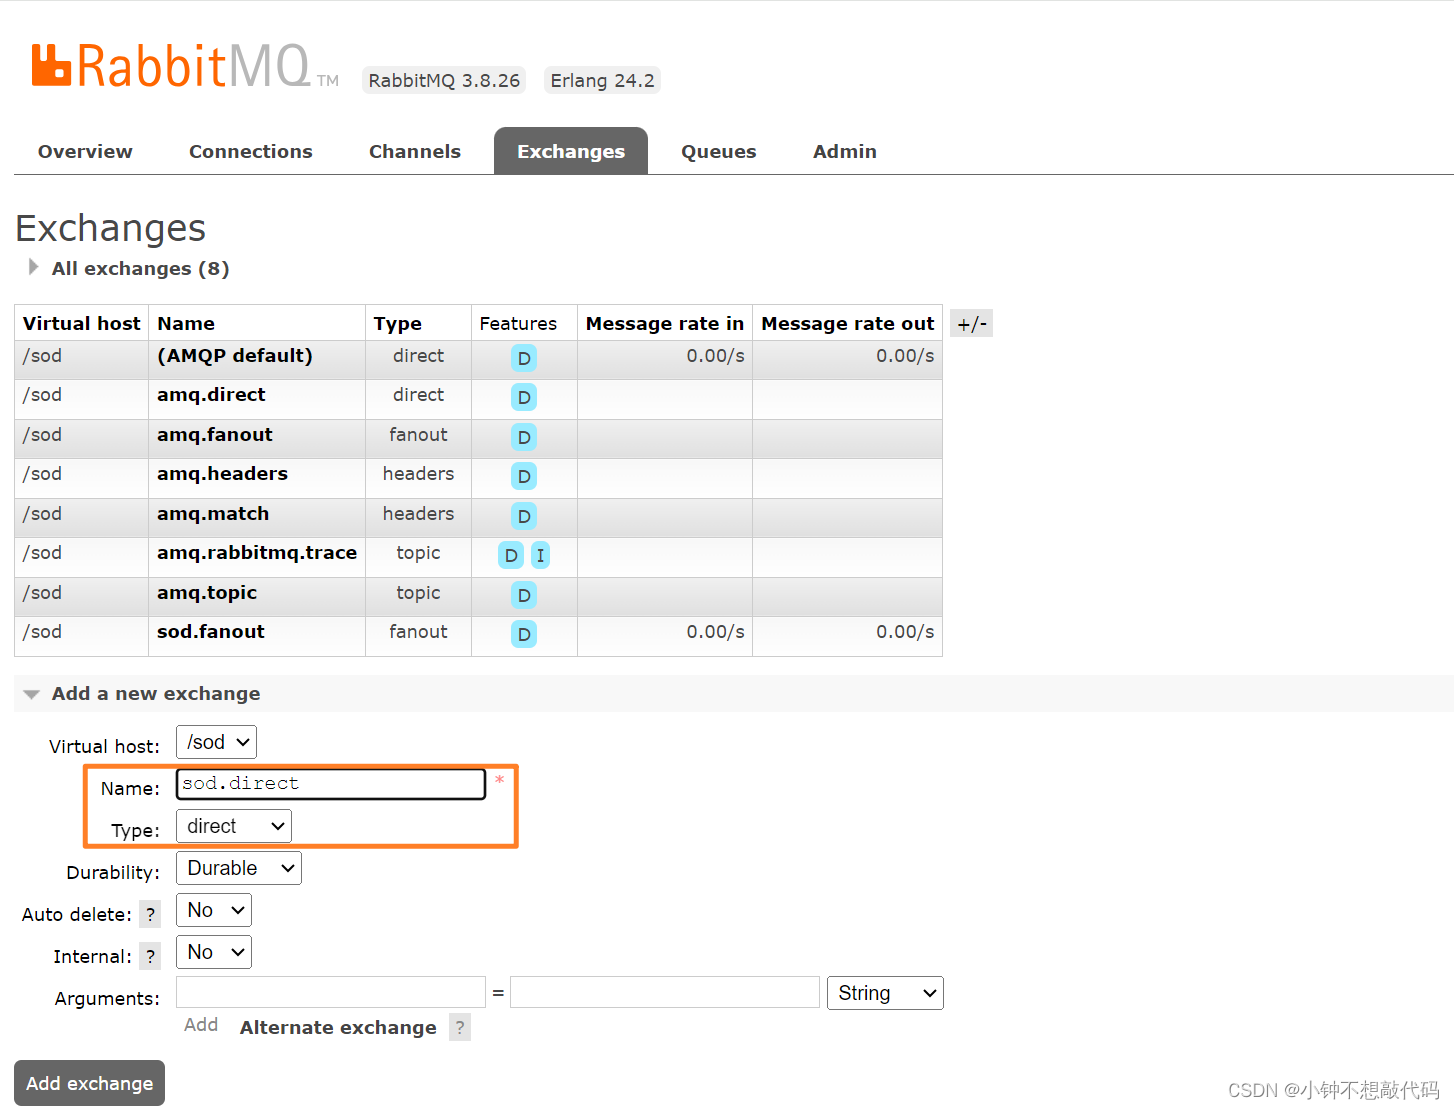Select the Exchanges tab
The width and height of the screenshot is (1454, 1109).
pyautogui.click(x=571, y=151)
